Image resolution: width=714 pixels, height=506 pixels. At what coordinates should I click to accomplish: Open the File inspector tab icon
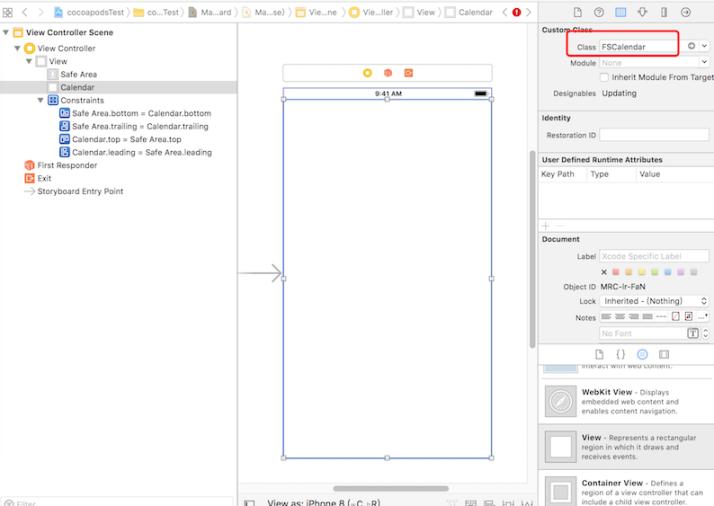click(577, 12)
